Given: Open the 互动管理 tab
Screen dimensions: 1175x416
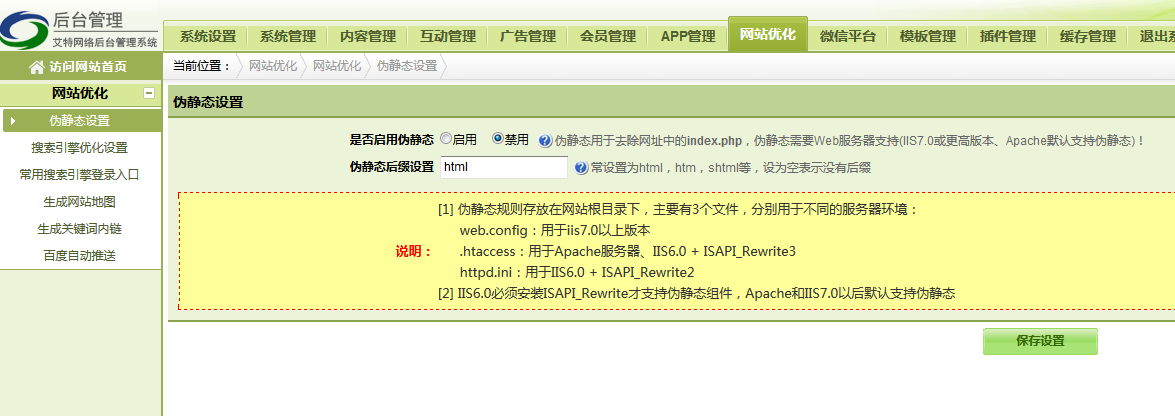Looking at the screenshot, I should click(448, 36).
